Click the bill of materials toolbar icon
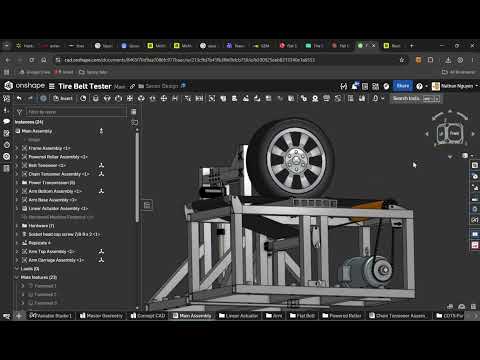The width and height of the screenshot is (480, 360). tap(350, 98)
